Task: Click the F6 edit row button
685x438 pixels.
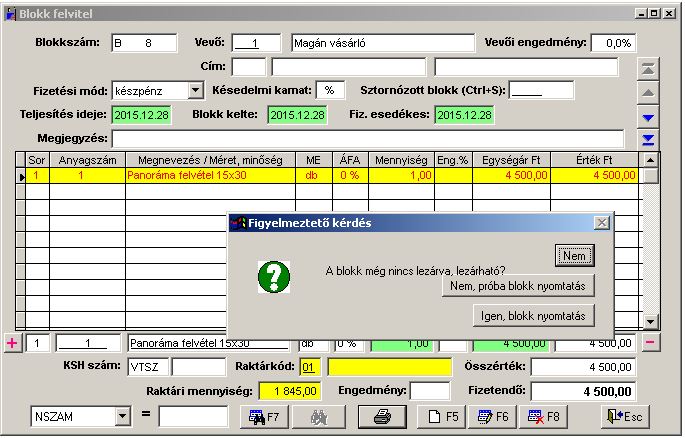Action: tap(493, 417)
